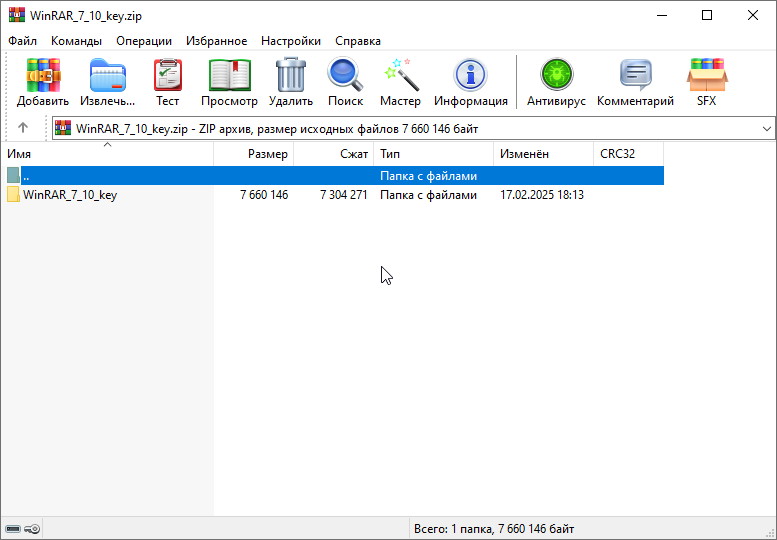Screen dimensions: 777x540
Task: Click the key password icon in status bar
Action: coord(32,529)
